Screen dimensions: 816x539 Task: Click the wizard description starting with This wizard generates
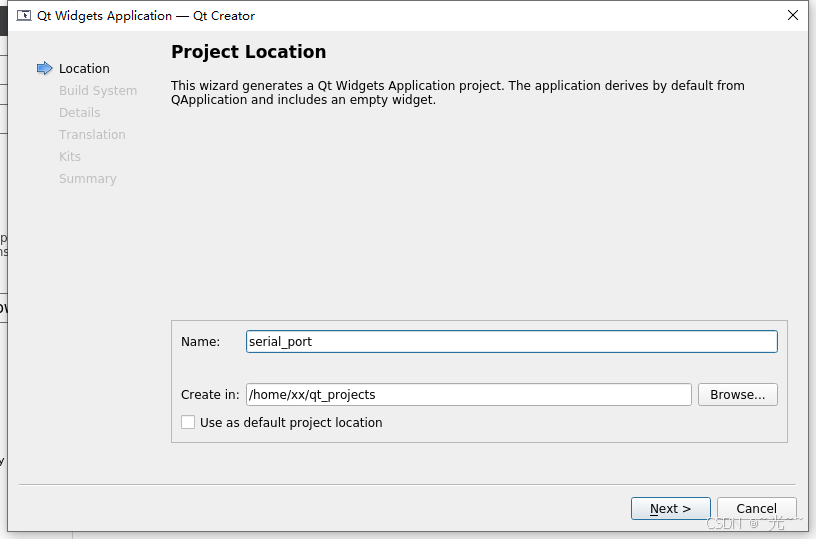pos(457,93)
